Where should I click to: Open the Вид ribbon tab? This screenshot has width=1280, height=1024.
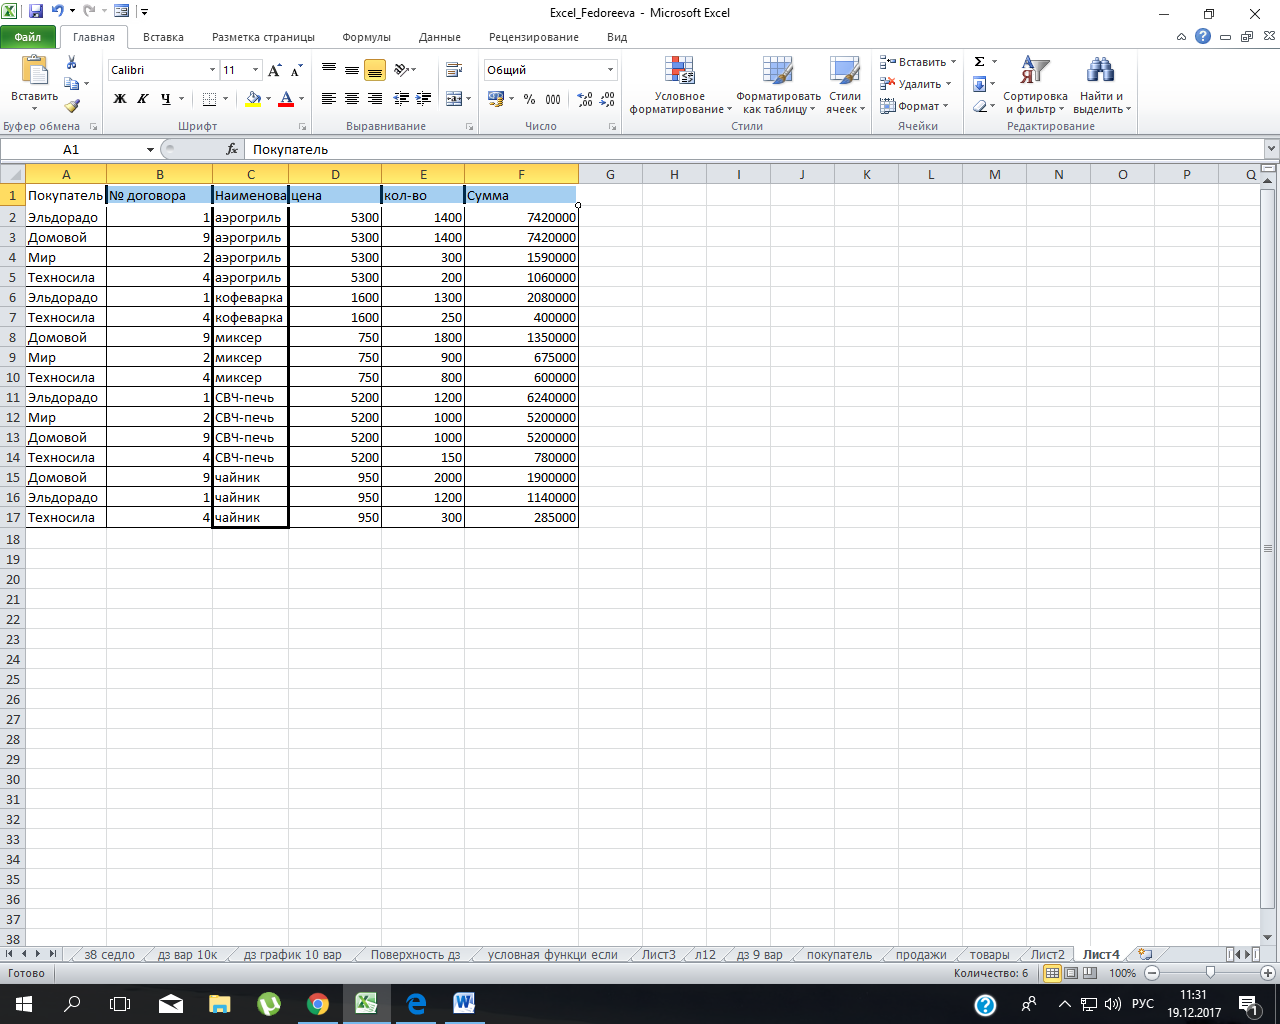(617, 37)
